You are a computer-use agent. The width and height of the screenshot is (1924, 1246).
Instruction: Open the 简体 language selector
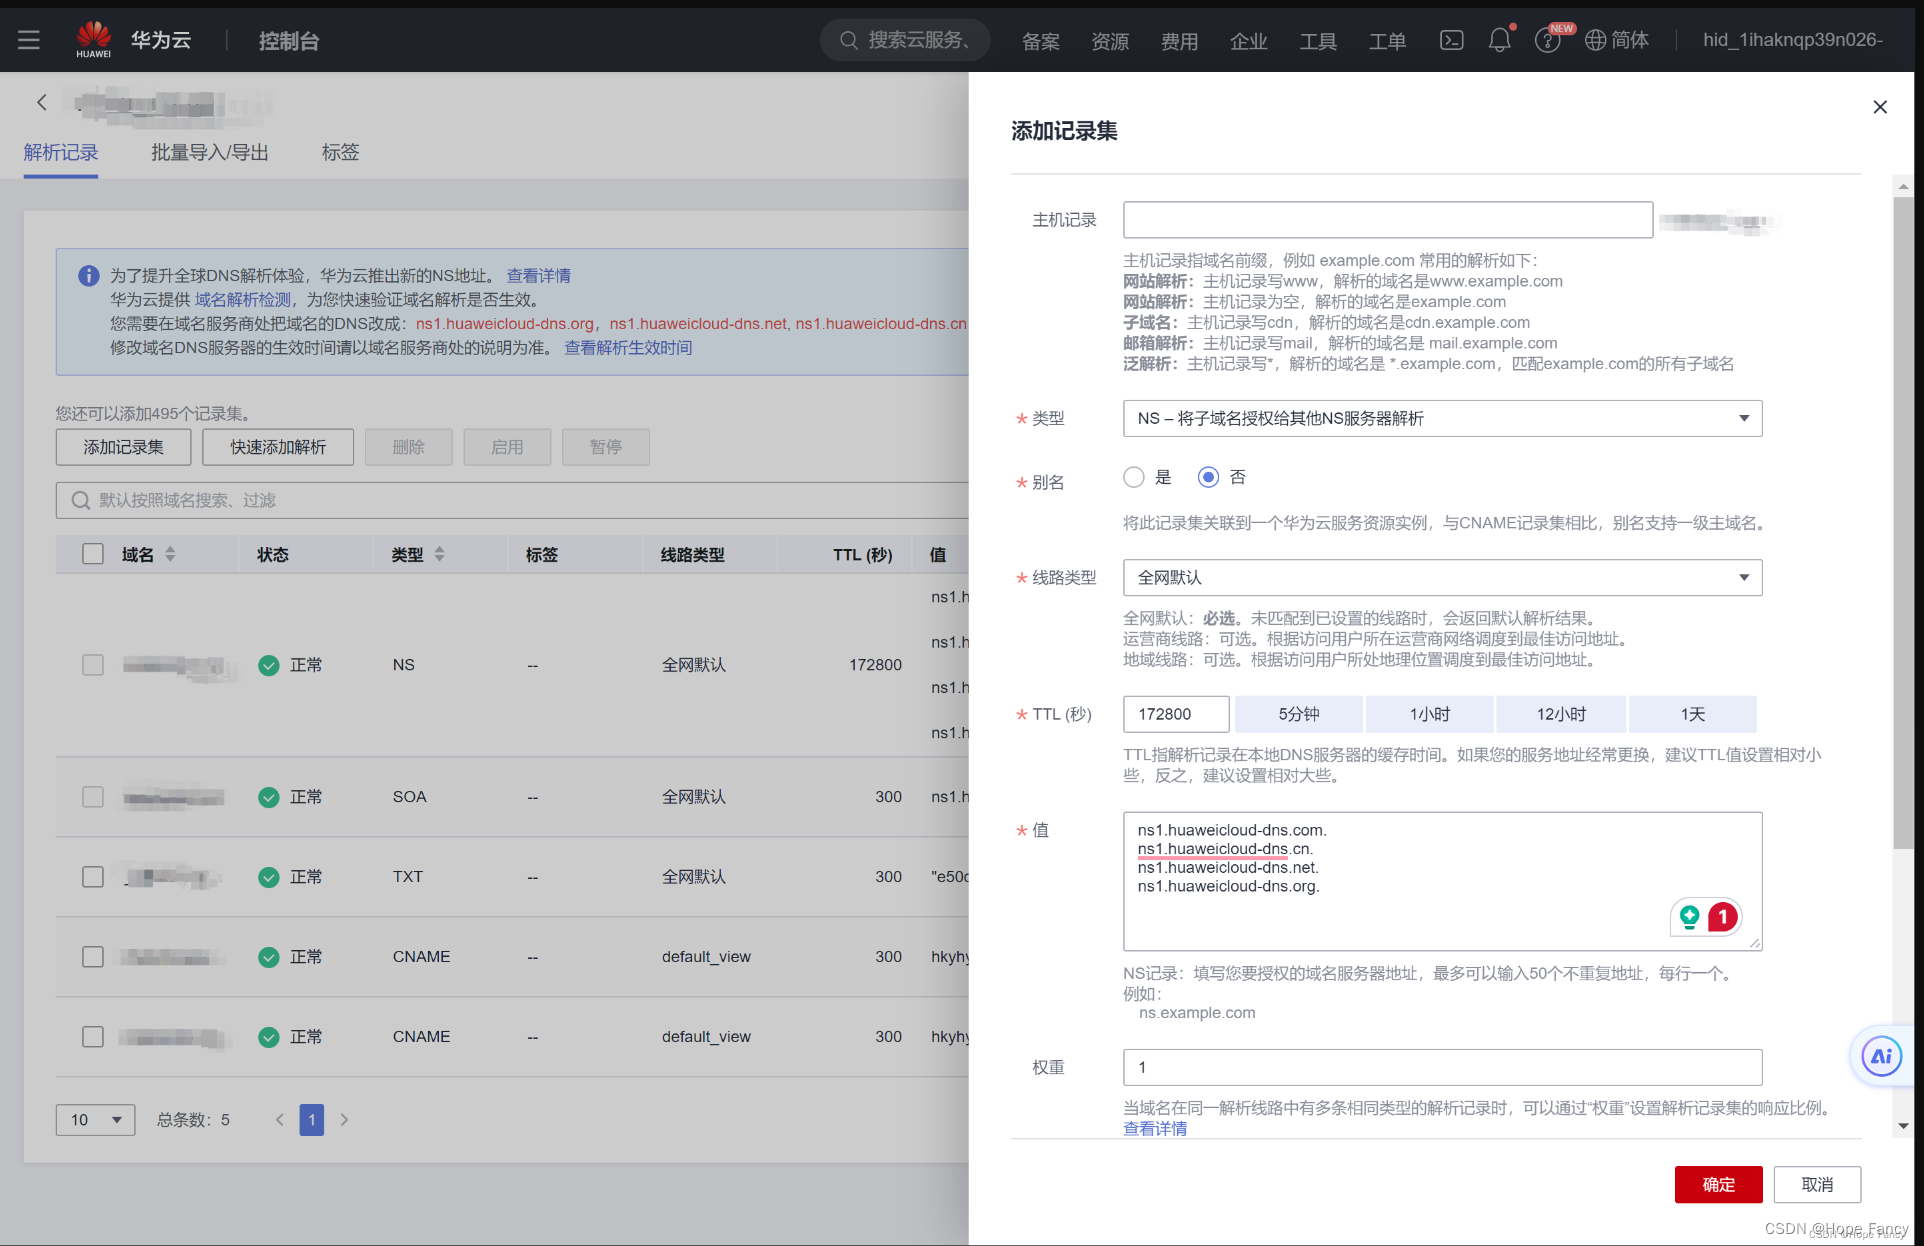tap(1629, 40)
